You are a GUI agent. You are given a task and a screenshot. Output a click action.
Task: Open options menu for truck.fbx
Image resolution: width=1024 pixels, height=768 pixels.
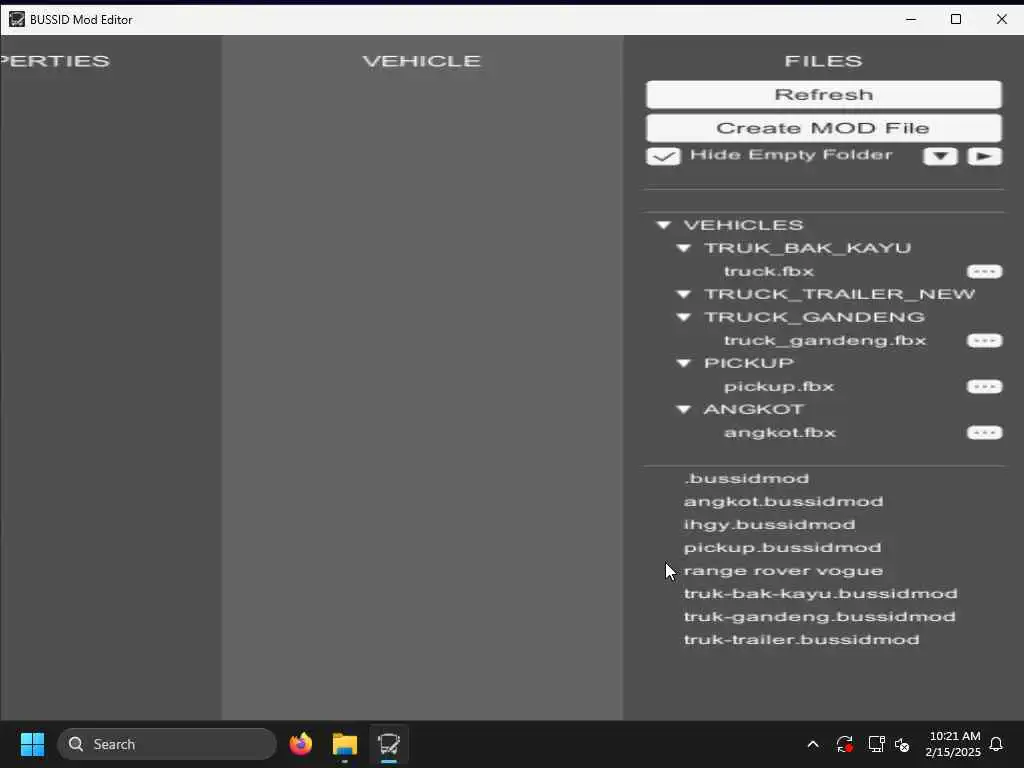click(x=984, y=272)
